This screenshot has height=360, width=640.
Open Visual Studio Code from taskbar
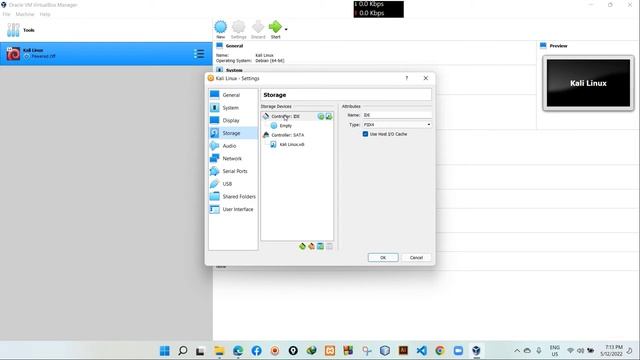tap(422, 351)
